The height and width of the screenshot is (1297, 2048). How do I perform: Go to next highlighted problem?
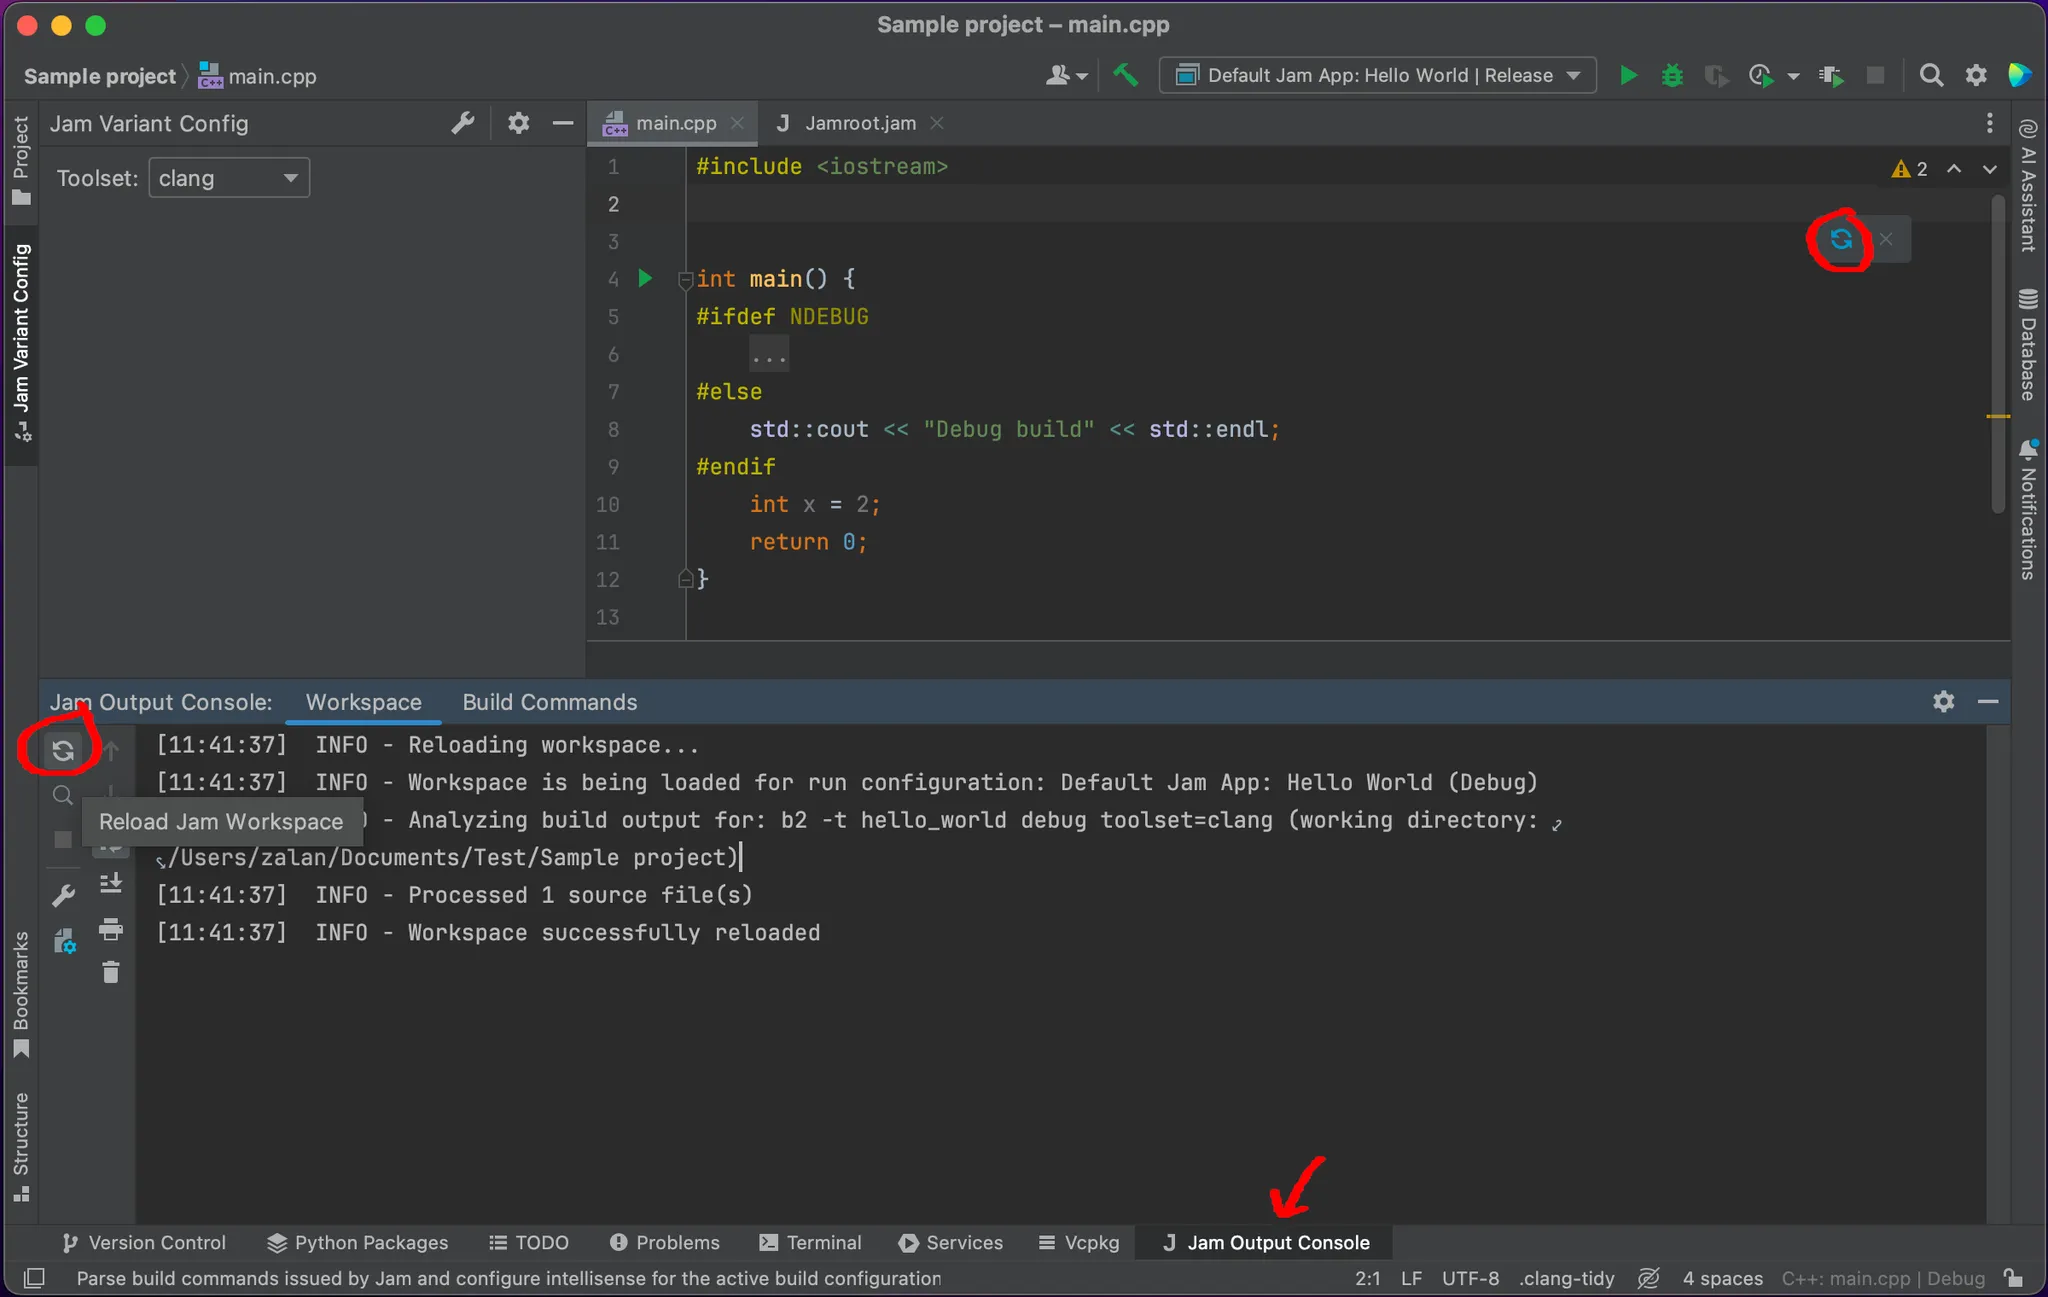coord(1990,169)
